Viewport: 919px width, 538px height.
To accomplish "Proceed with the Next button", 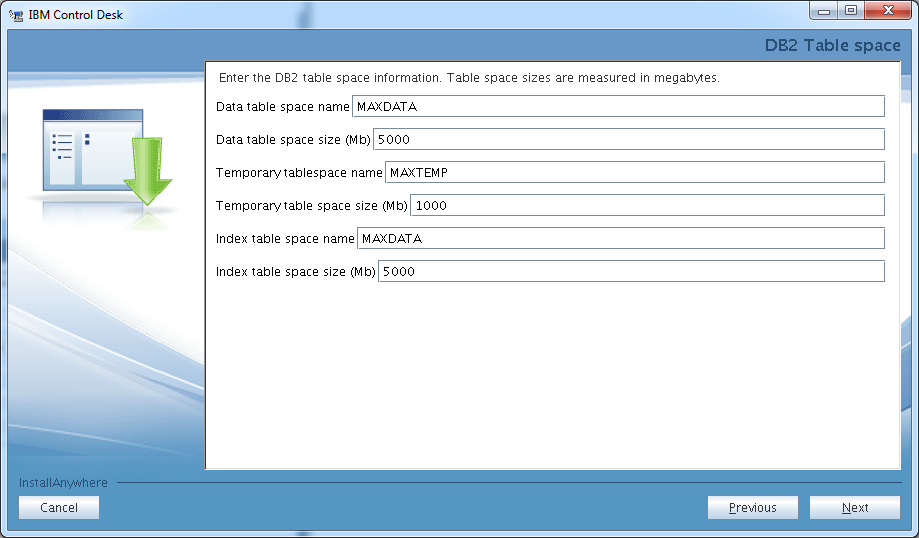I will (x=855, y=508).
